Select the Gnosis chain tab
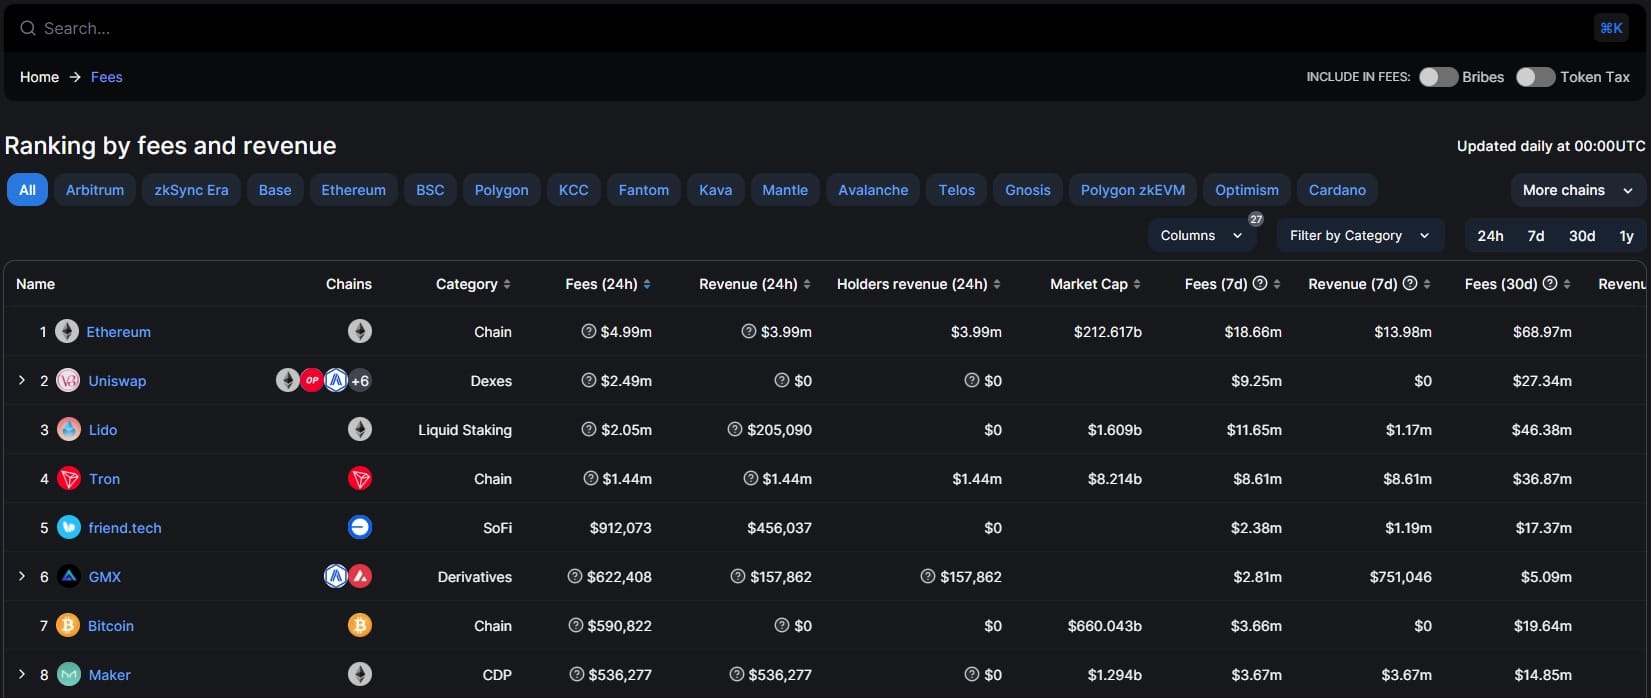 coord(1028,190)
